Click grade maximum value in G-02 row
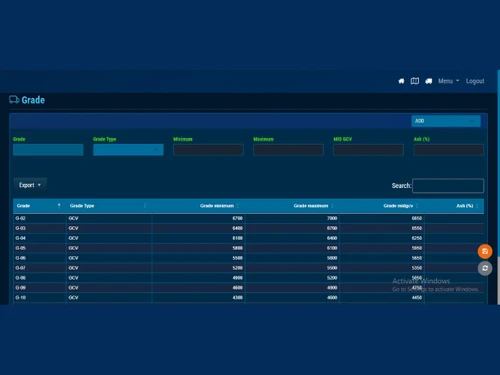 tap(332, 218)
